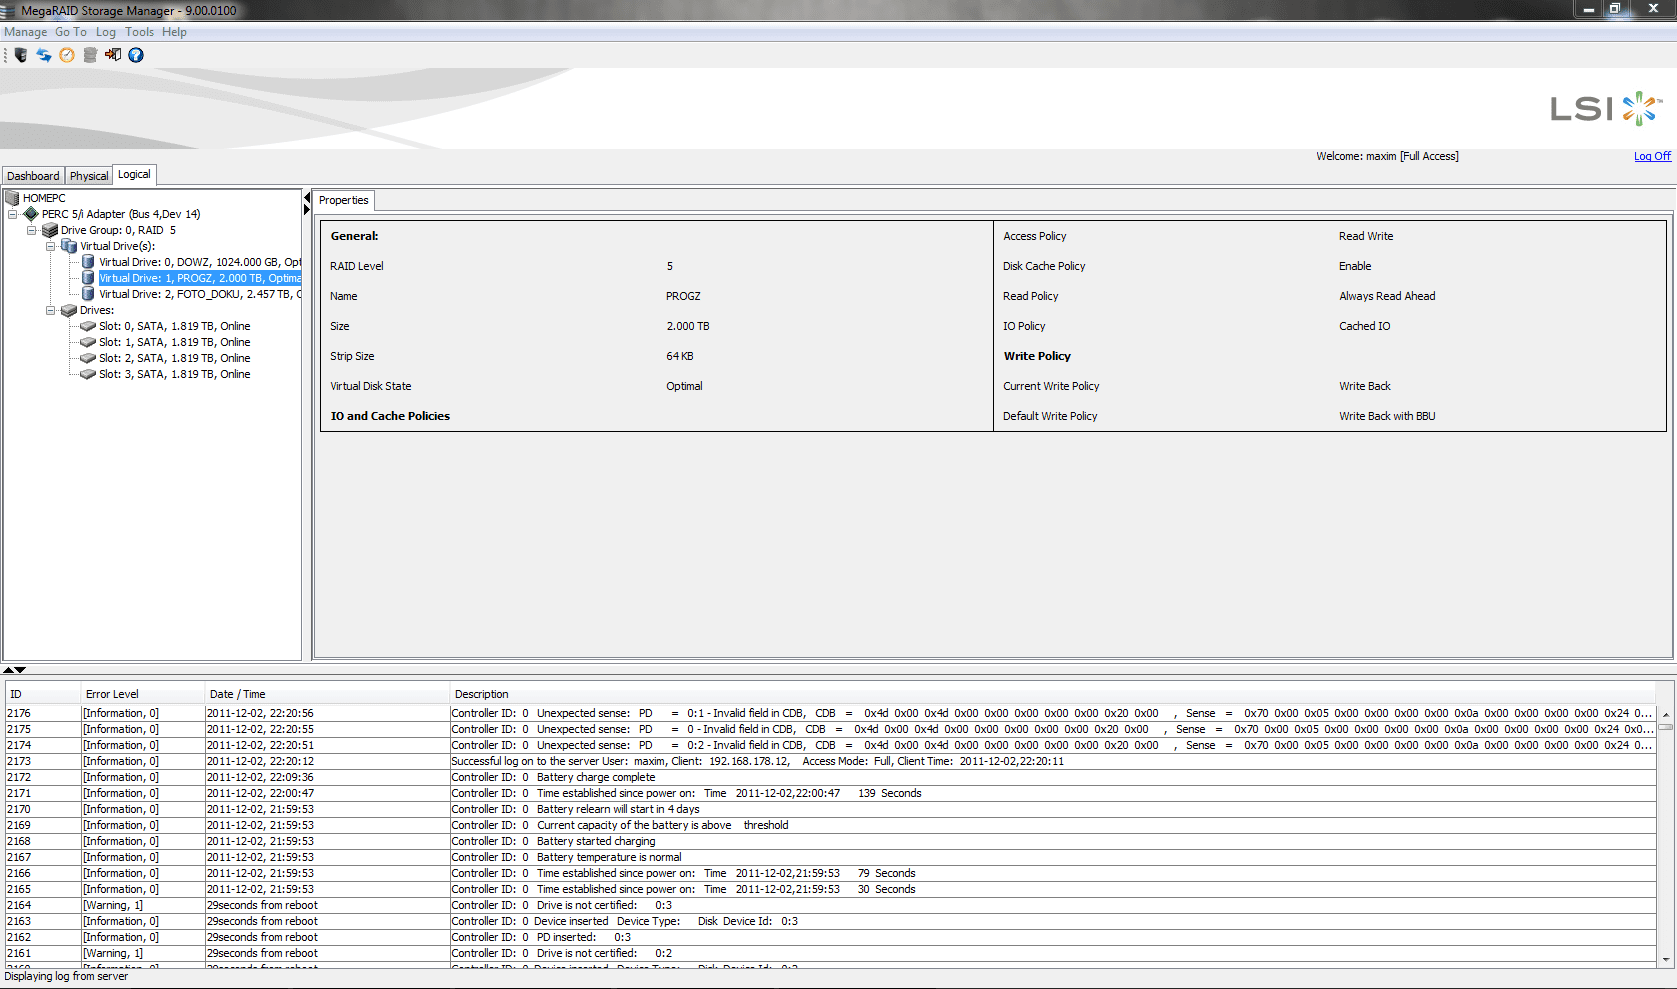
Task: Click the Log Off door toolbar icon
Action: [113, 55]
